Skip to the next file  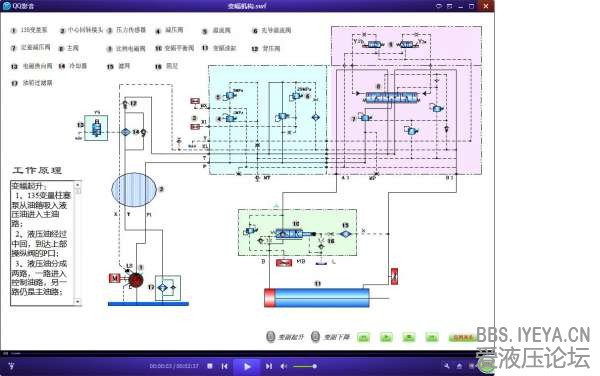[x=269, y=366]
